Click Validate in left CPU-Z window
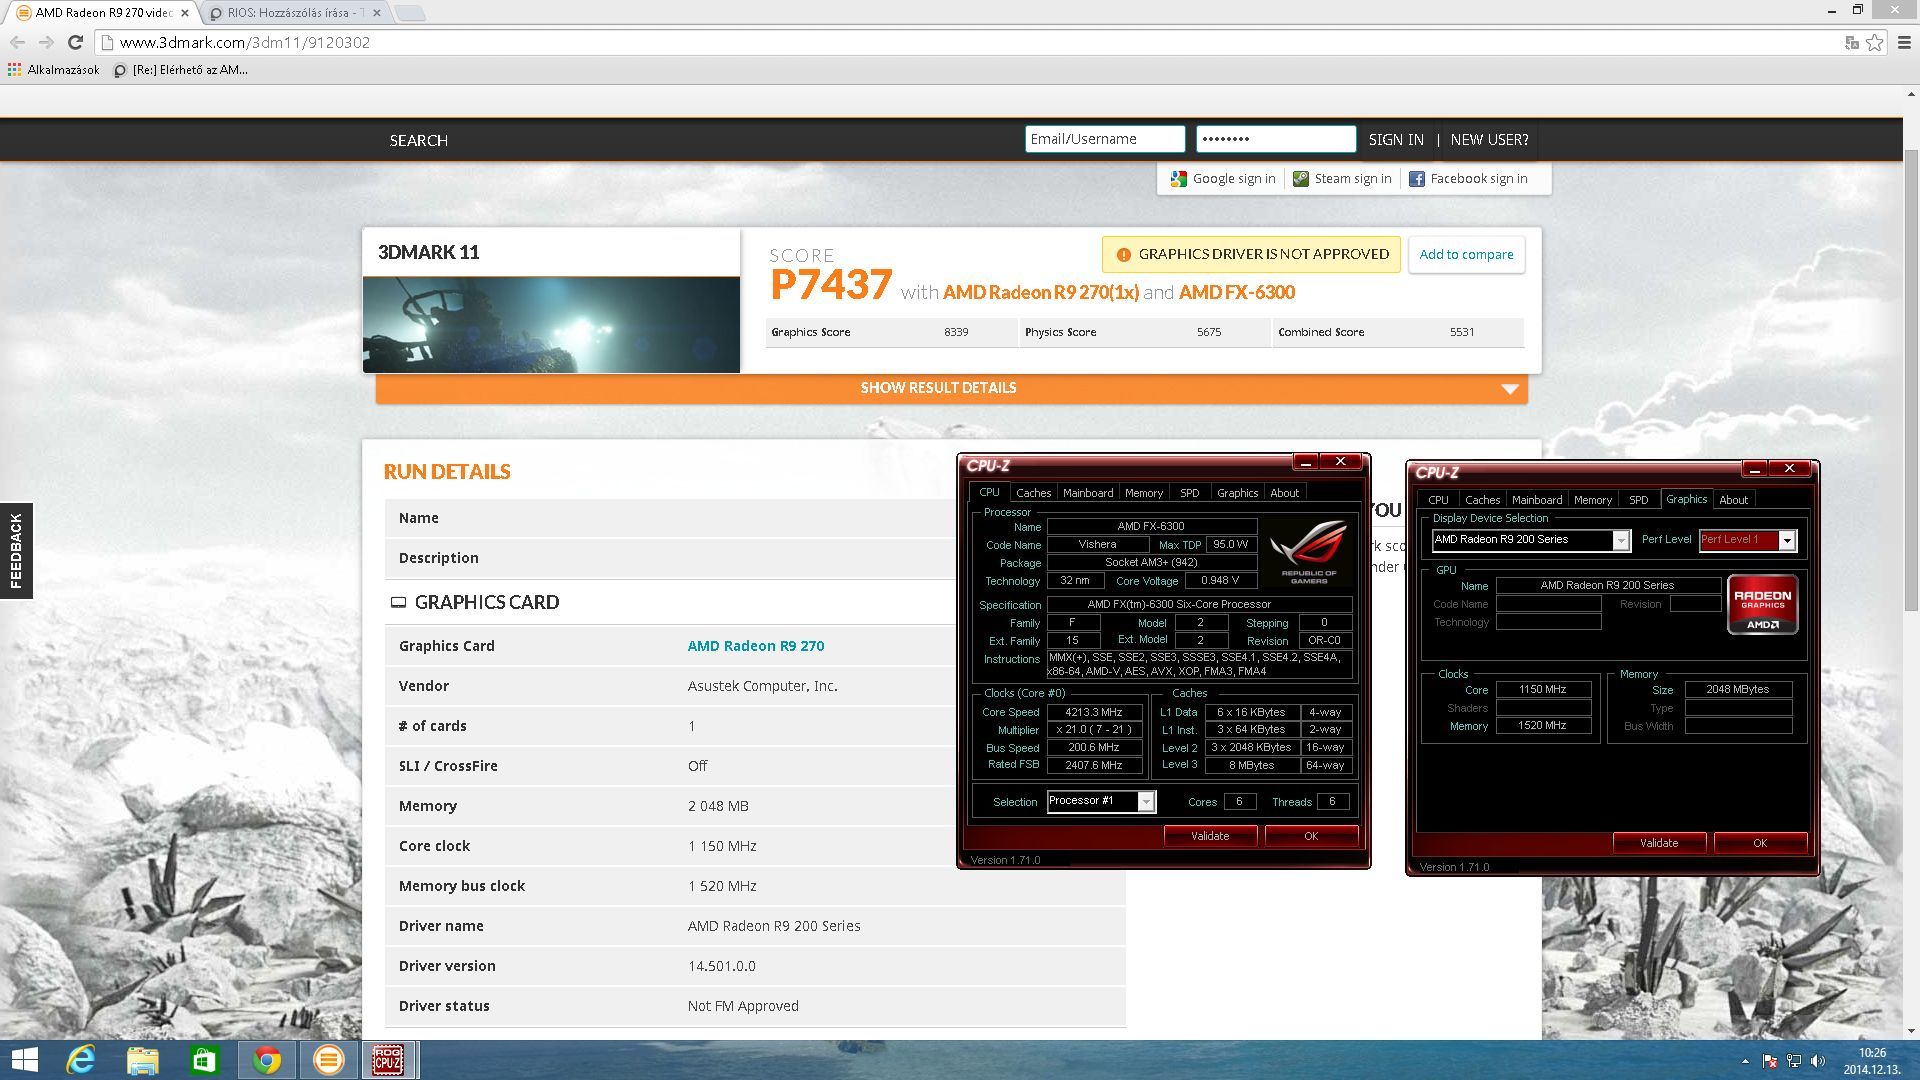 coord(1210,836)
